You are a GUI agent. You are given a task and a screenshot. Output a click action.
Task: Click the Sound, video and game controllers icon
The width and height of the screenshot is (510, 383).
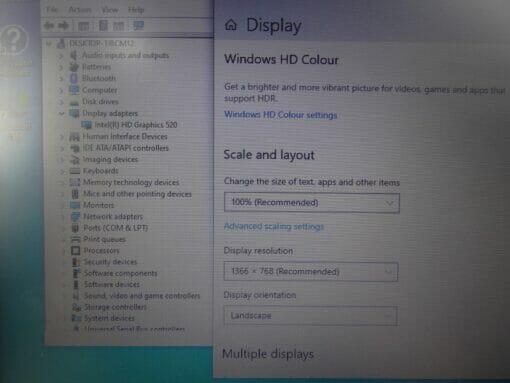click(76, 296)
